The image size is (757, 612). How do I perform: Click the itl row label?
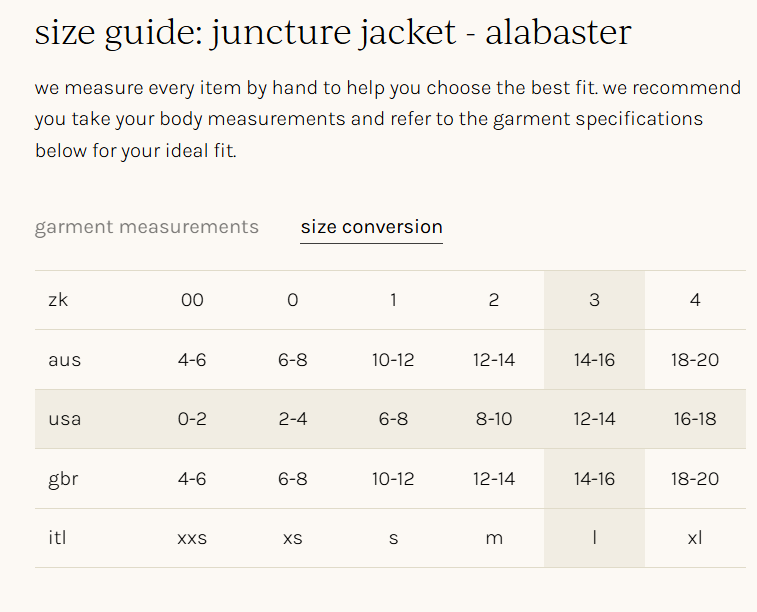click(56, 538)
